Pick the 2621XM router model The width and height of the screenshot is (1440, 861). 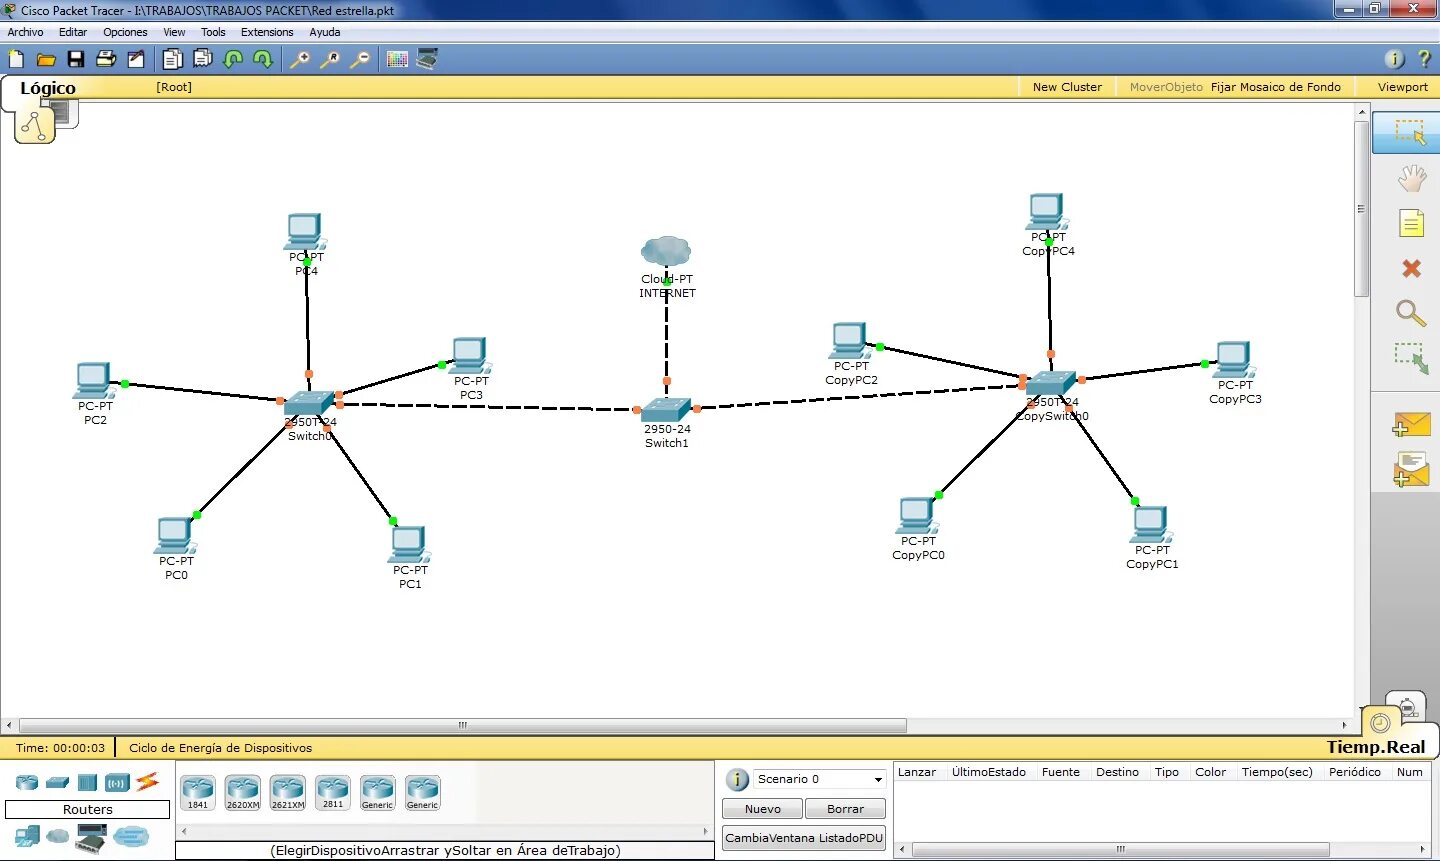pyautogui.click(x=288, y=792)
